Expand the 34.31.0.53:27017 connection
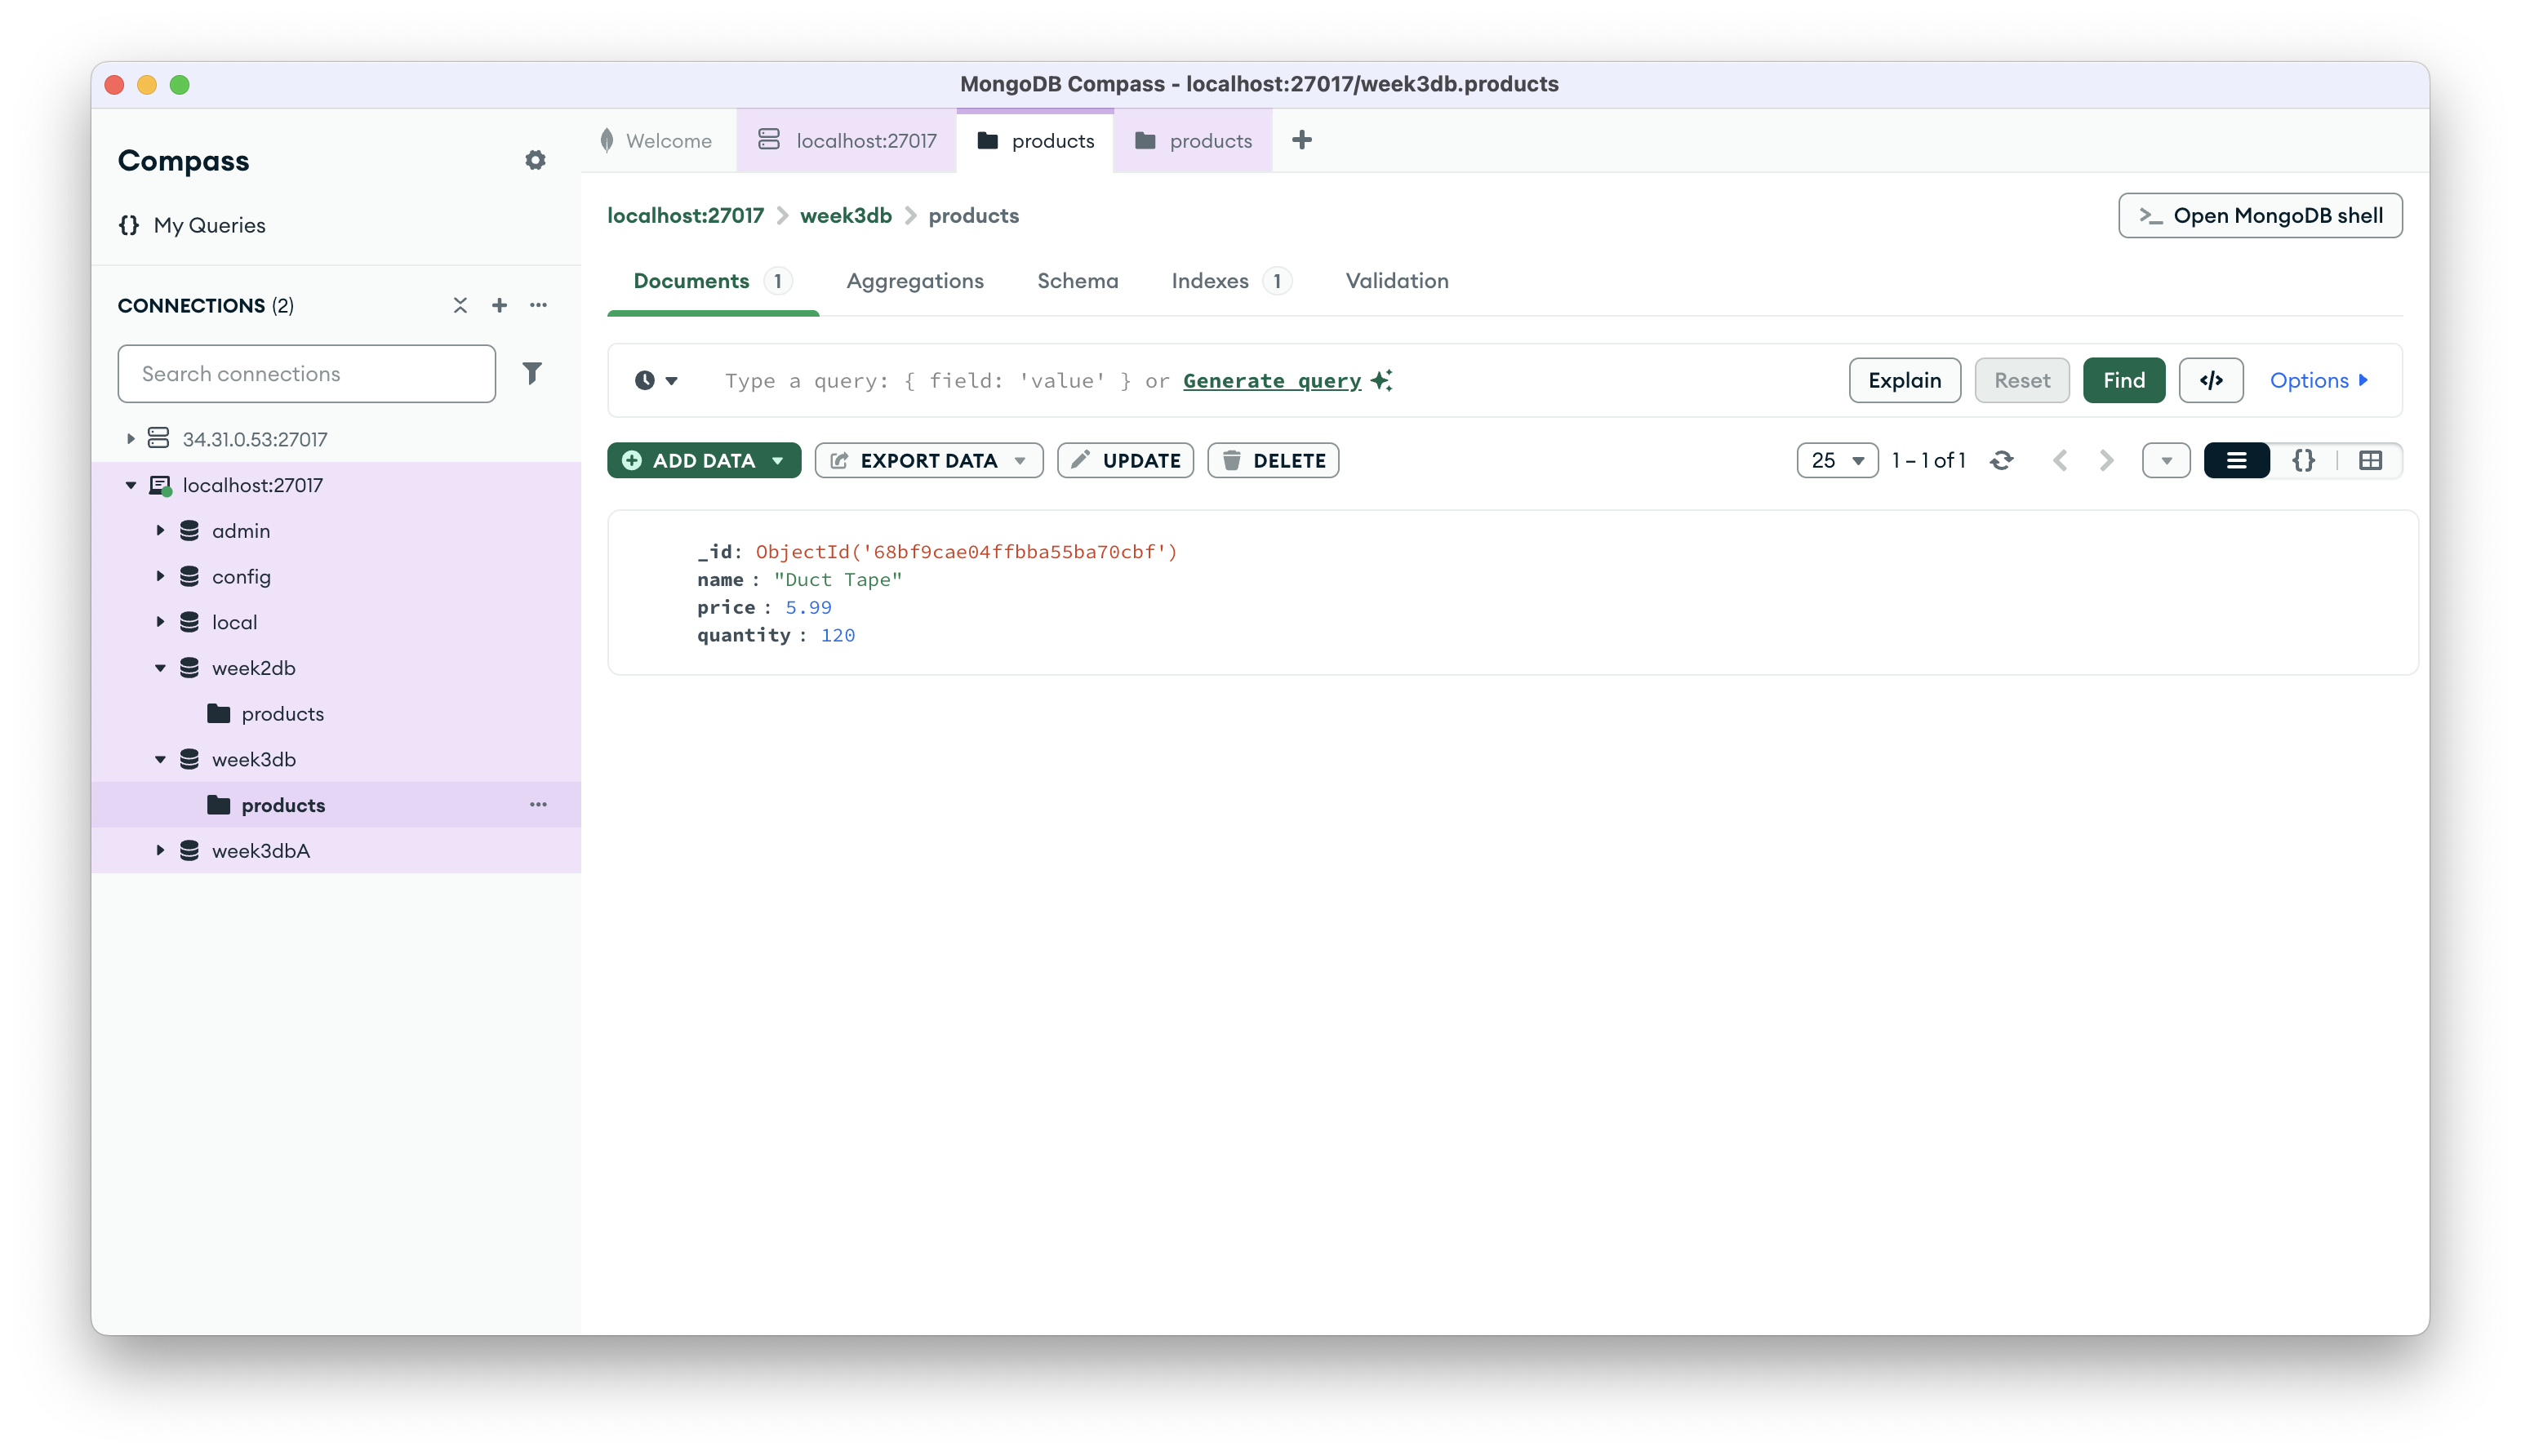 coord(130,439)
